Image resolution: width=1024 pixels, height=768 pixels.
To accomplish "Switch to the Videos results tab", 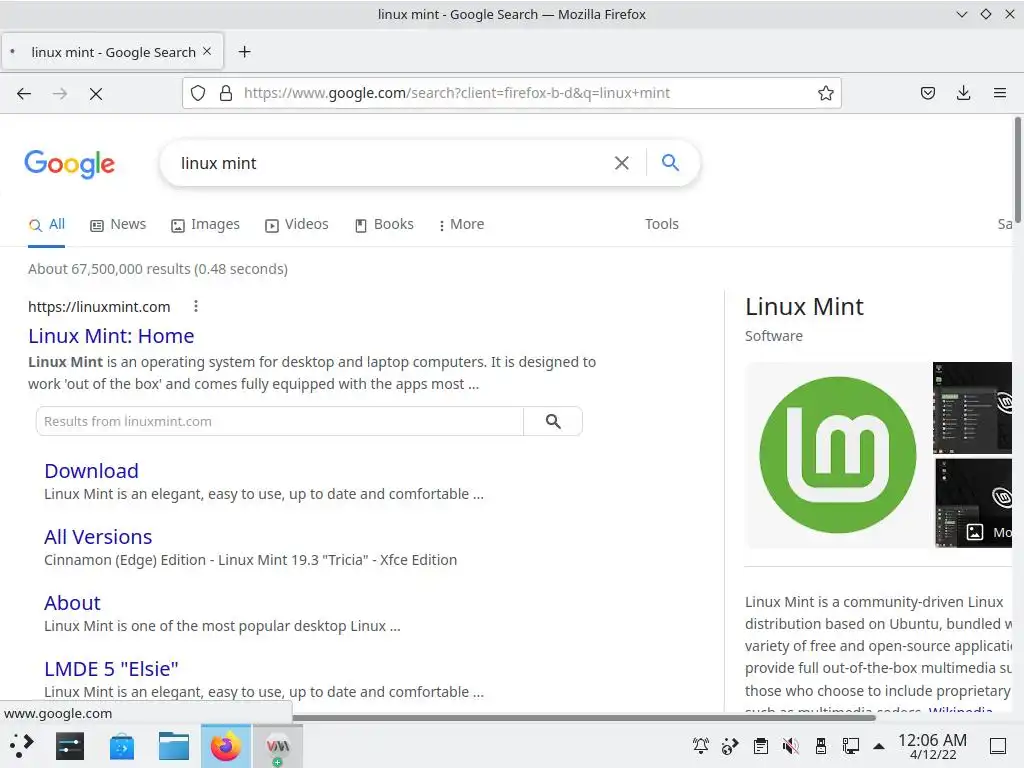I will point(297,224).
